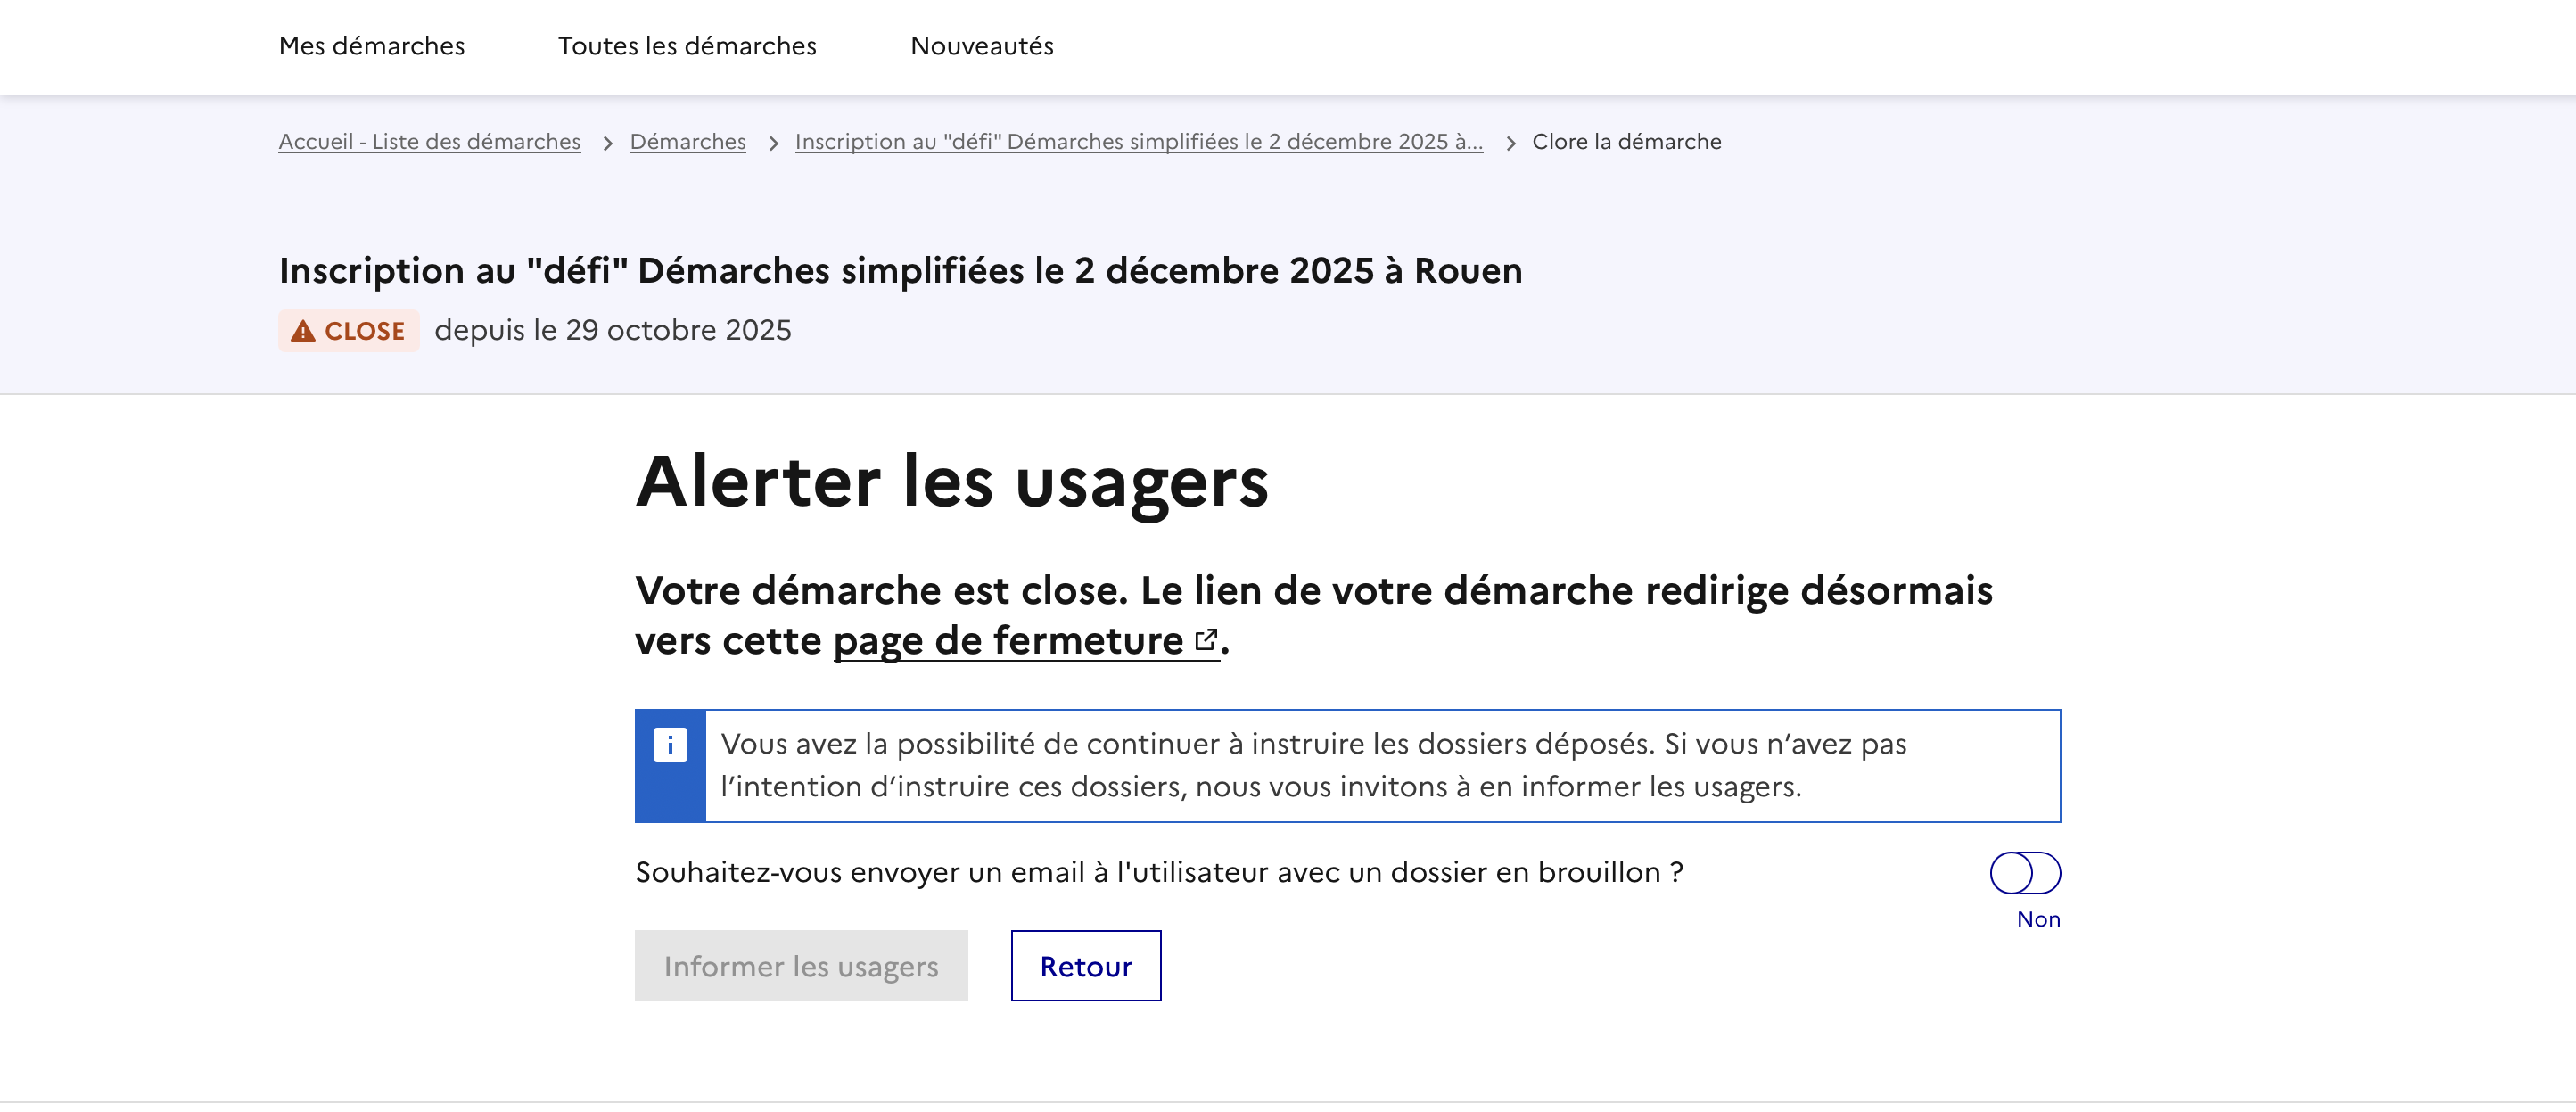Click the breadcrumb chevron before 'Clore la démarche'
This screenshot has height=1112, width=2576.
(1510, 143)
